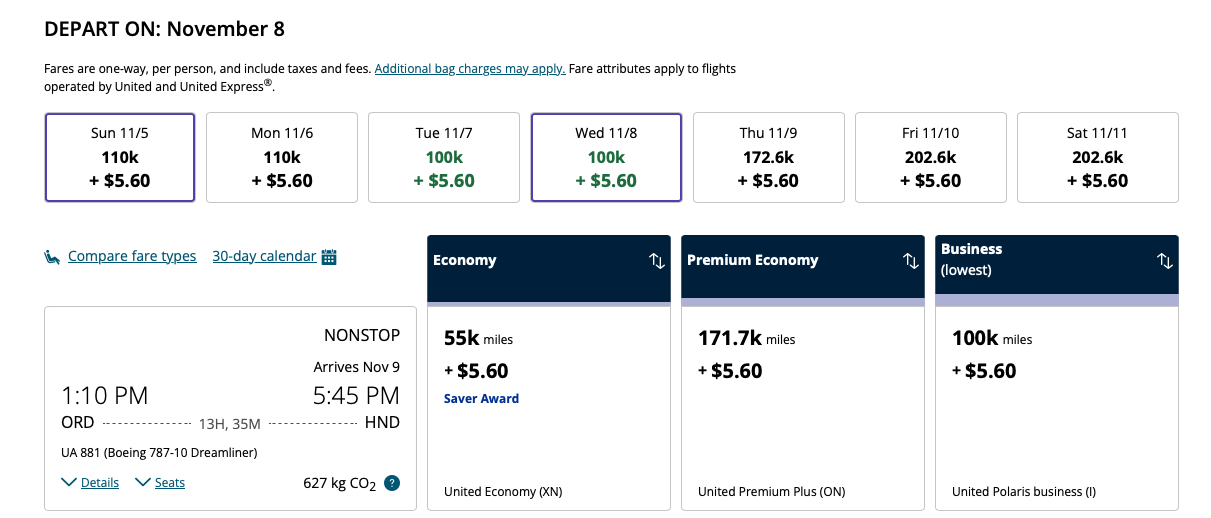Select the Sun 11/5 date option
This screenshot has width=1211, height=518.
coord(120,157)
